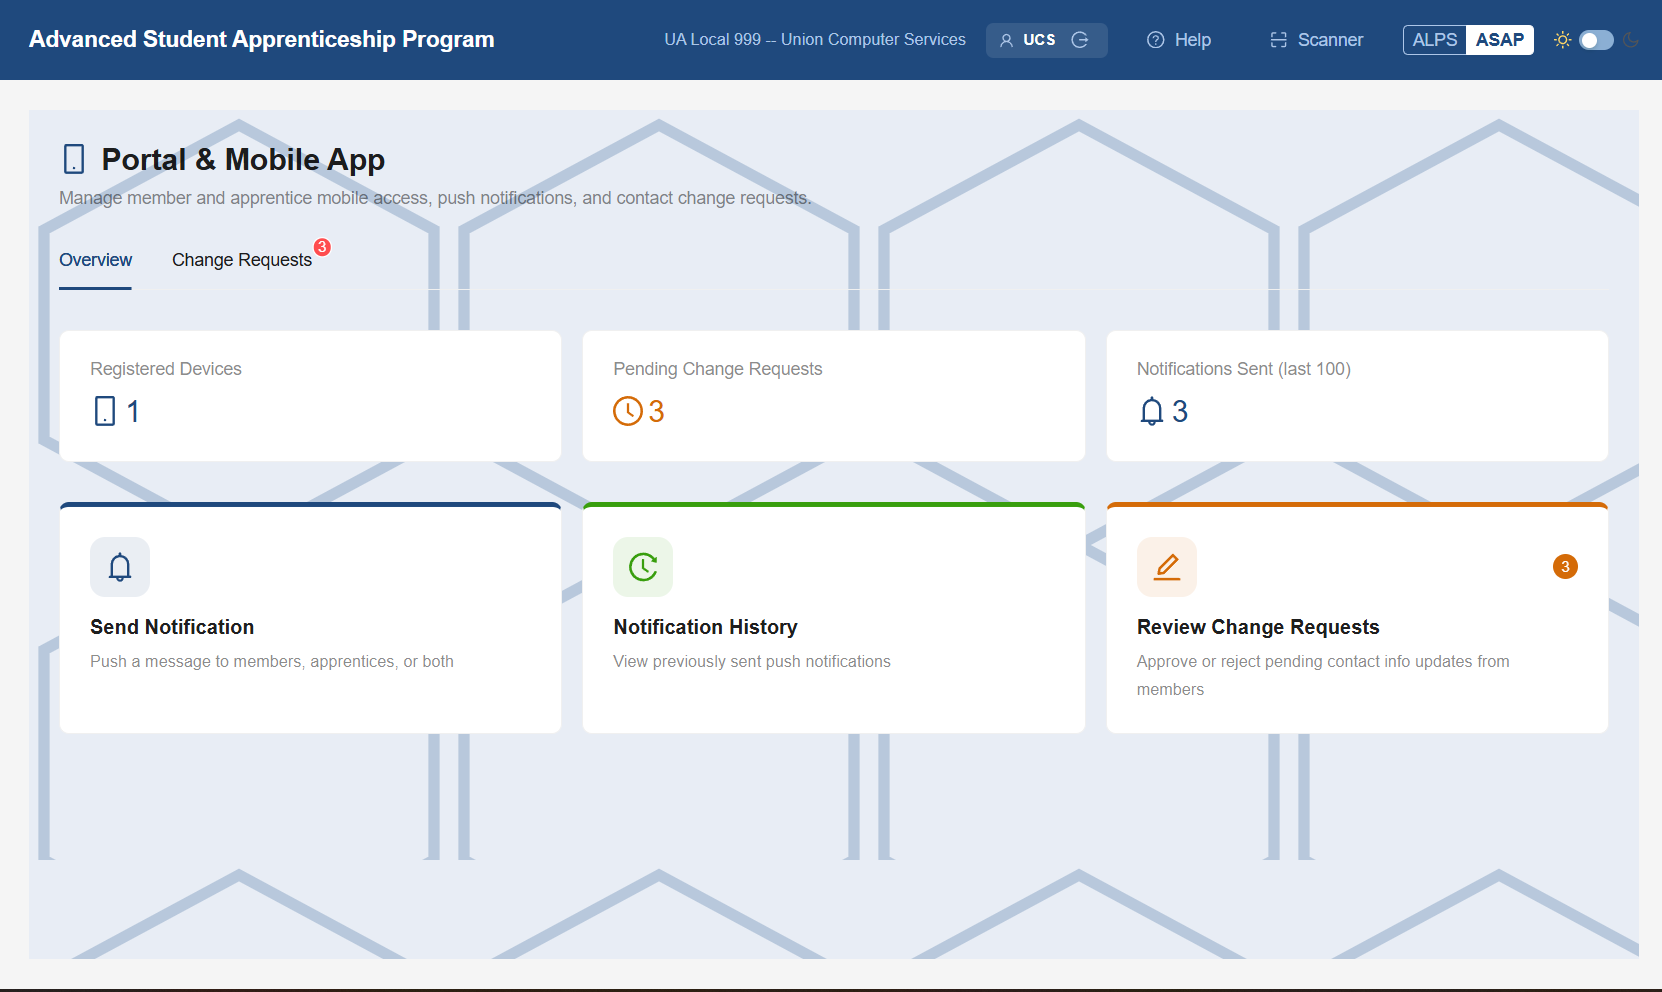Click 'View previously sent push notifications' text
Screen dimensions: 1662x992
[752, 661]
